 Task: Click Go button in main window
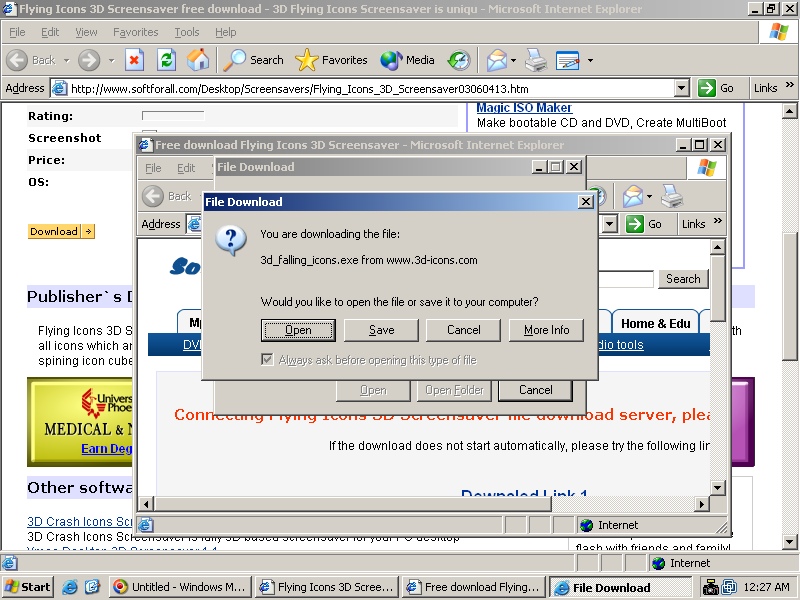click(x=716, y=88)
